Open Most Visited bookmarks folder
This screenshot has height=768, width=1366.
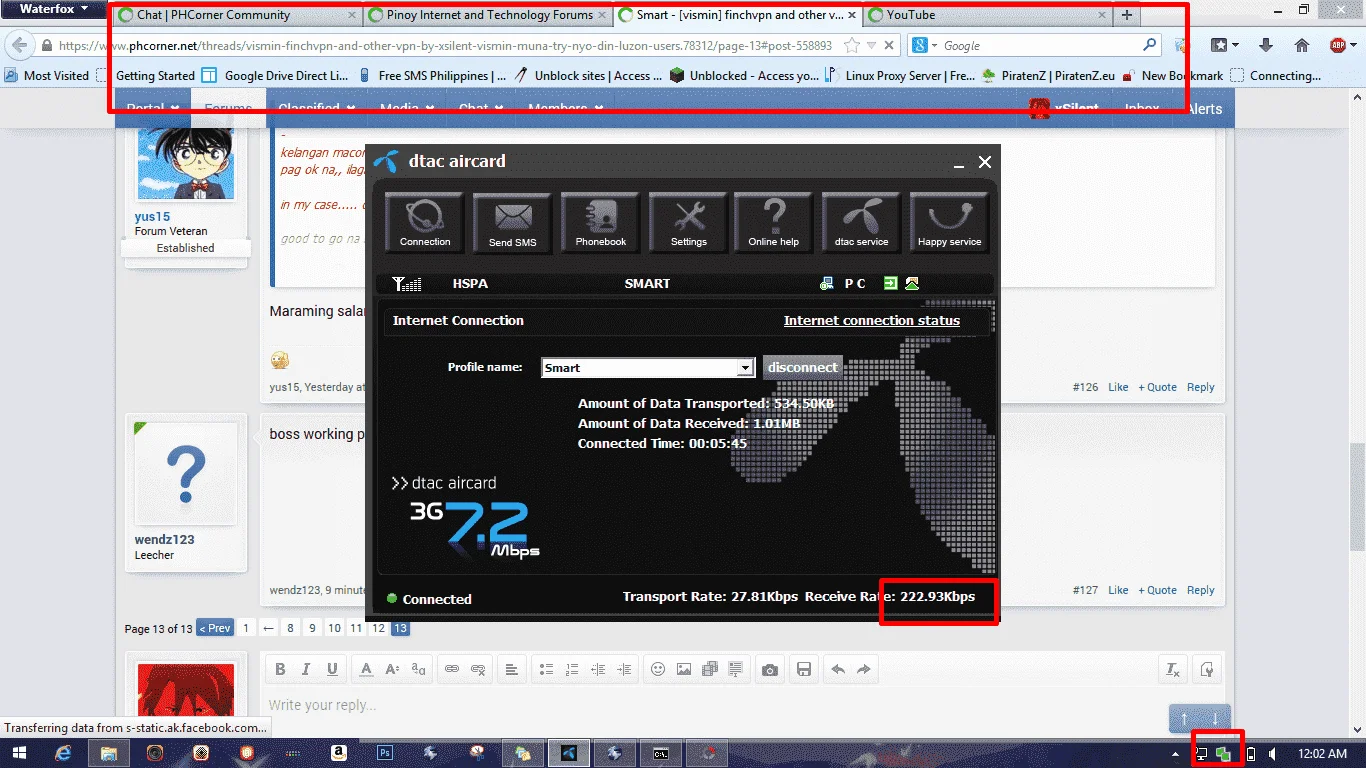click(47, 75)
